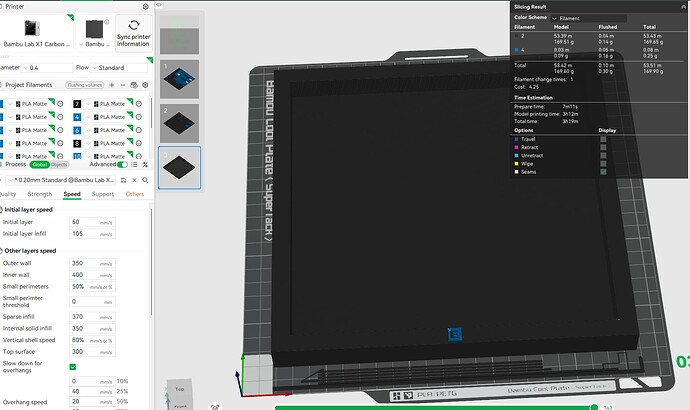
Task: Click compare presets icon beside Advanced
Action: coord(145,165)
